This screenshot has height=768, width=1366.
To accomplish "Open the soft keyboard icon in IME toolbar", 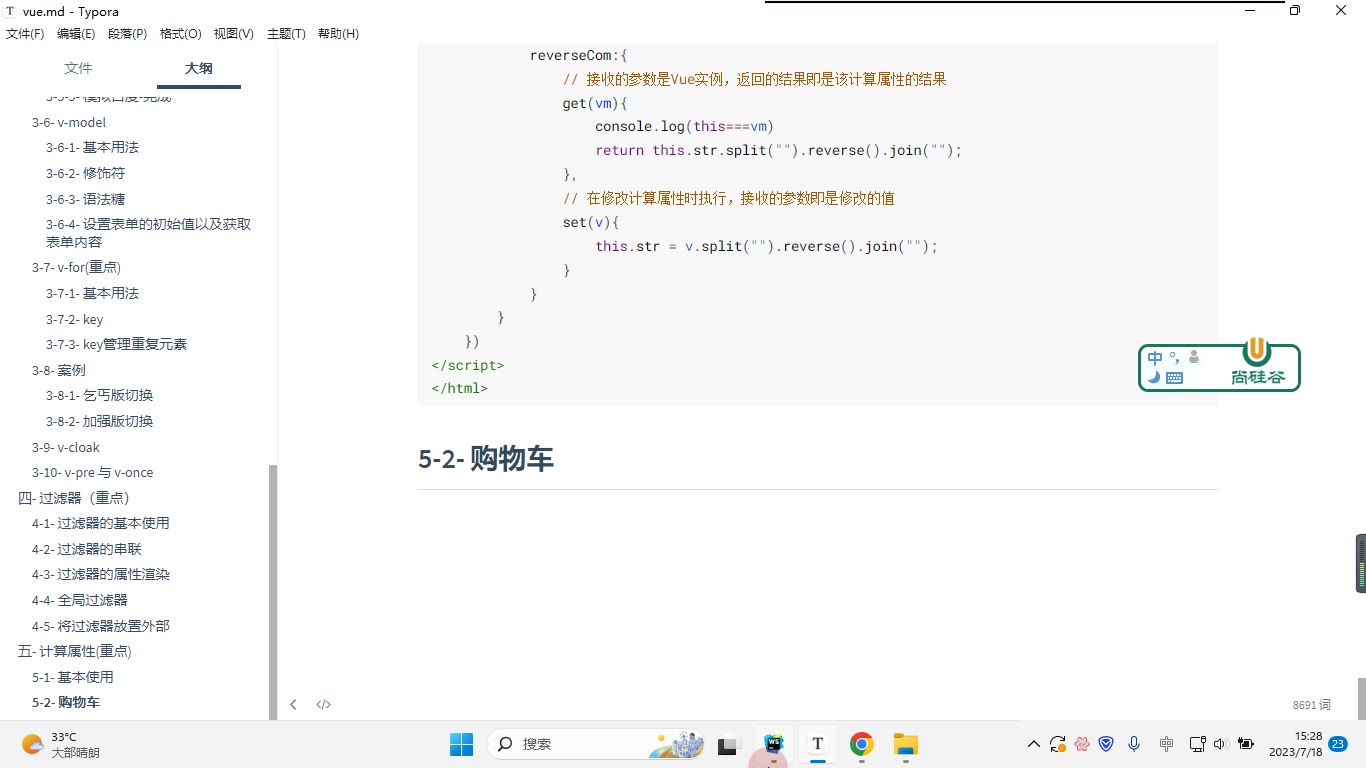I will (x=1174, y=377).
